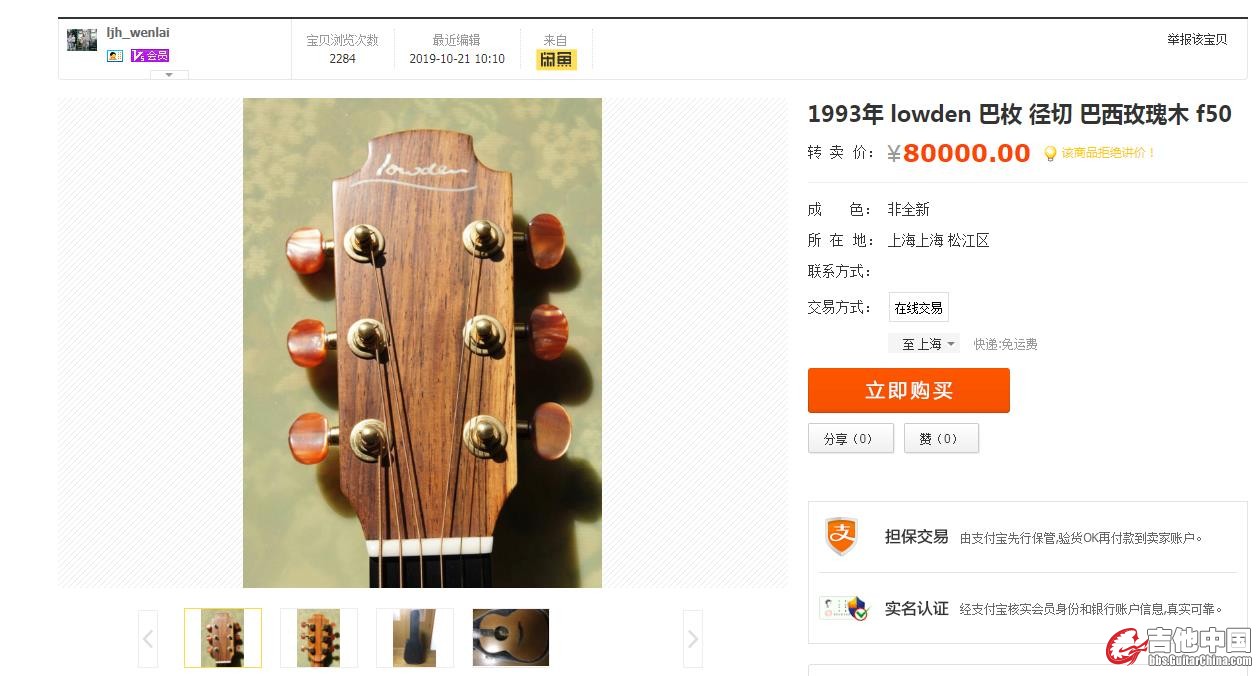Select second headstock back thumbnail
1259x676 pixels.
pyautogui.click(x=318, y=638)
